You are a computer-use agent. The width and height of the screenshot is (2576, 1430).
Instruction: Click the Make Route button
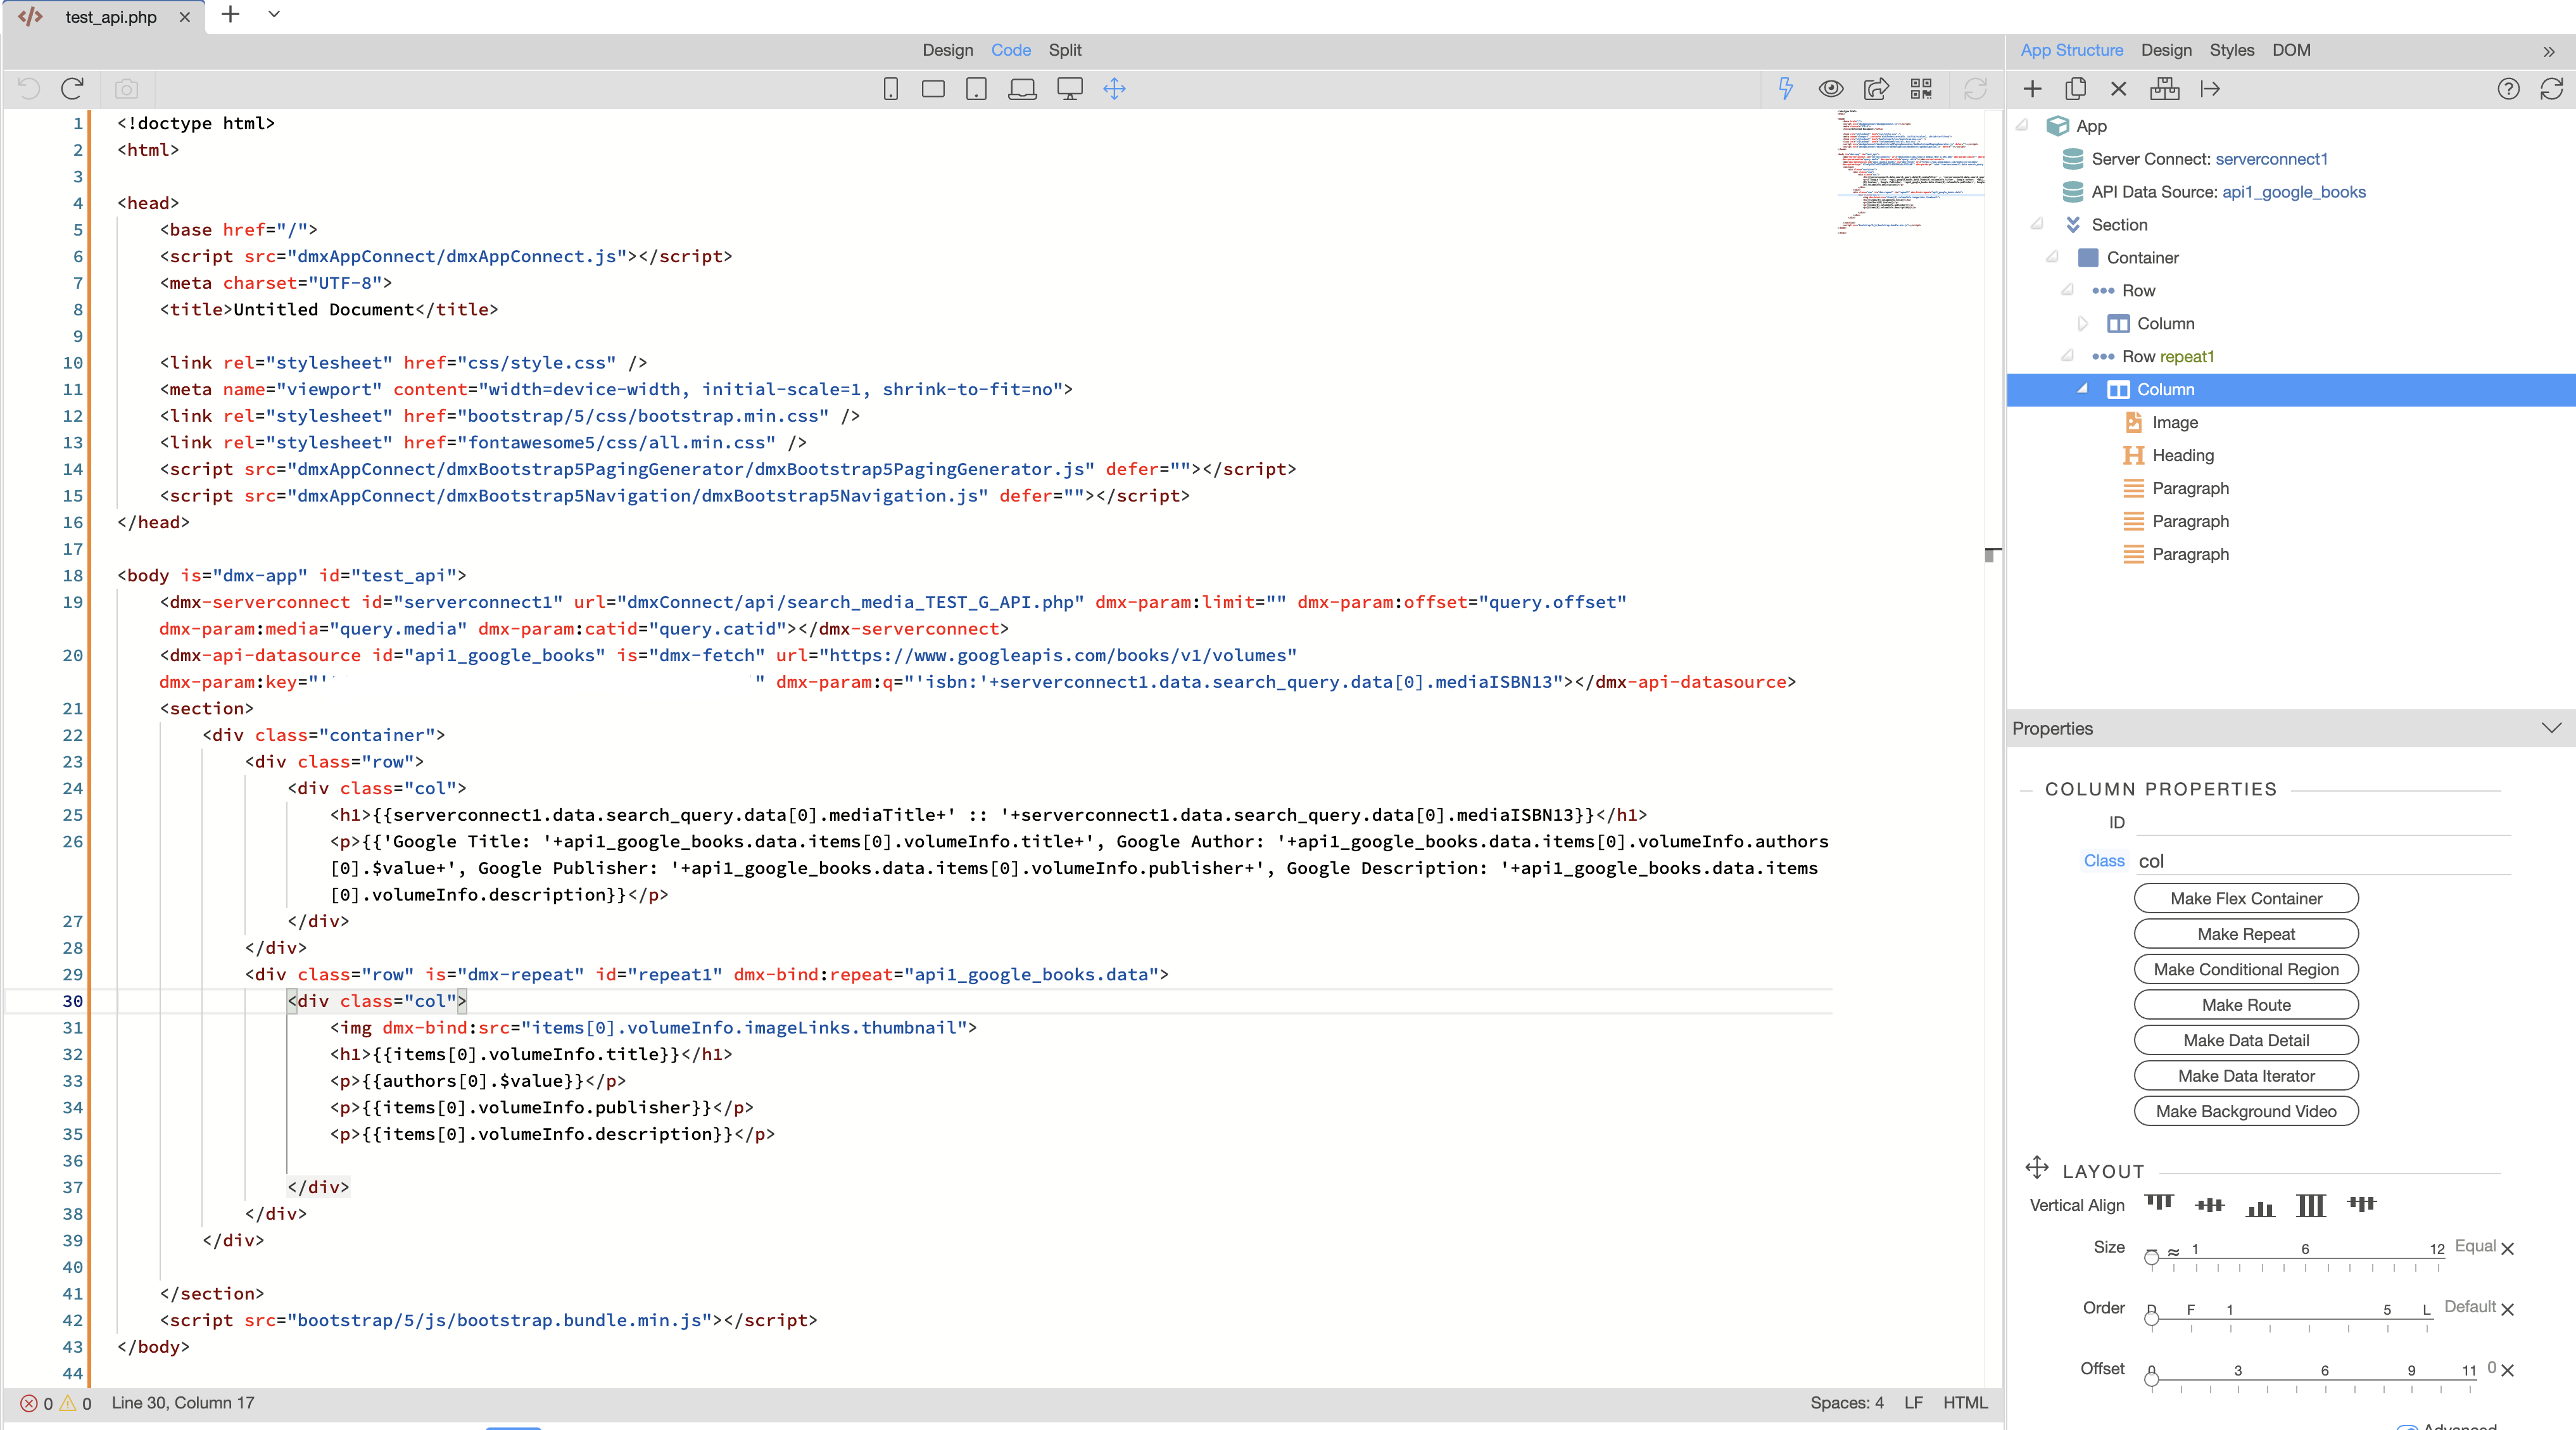pyautogui.click(x=2246, y=1005)
